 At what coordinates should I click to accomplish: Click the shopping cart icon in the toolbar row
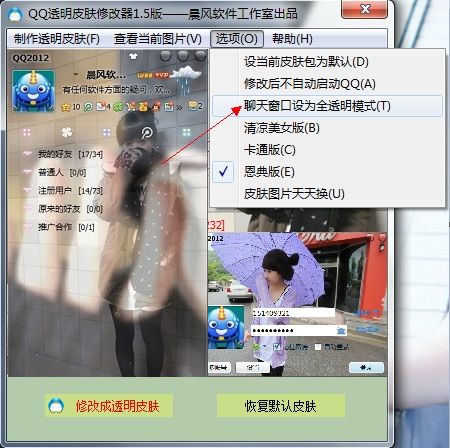click(131, 107)
